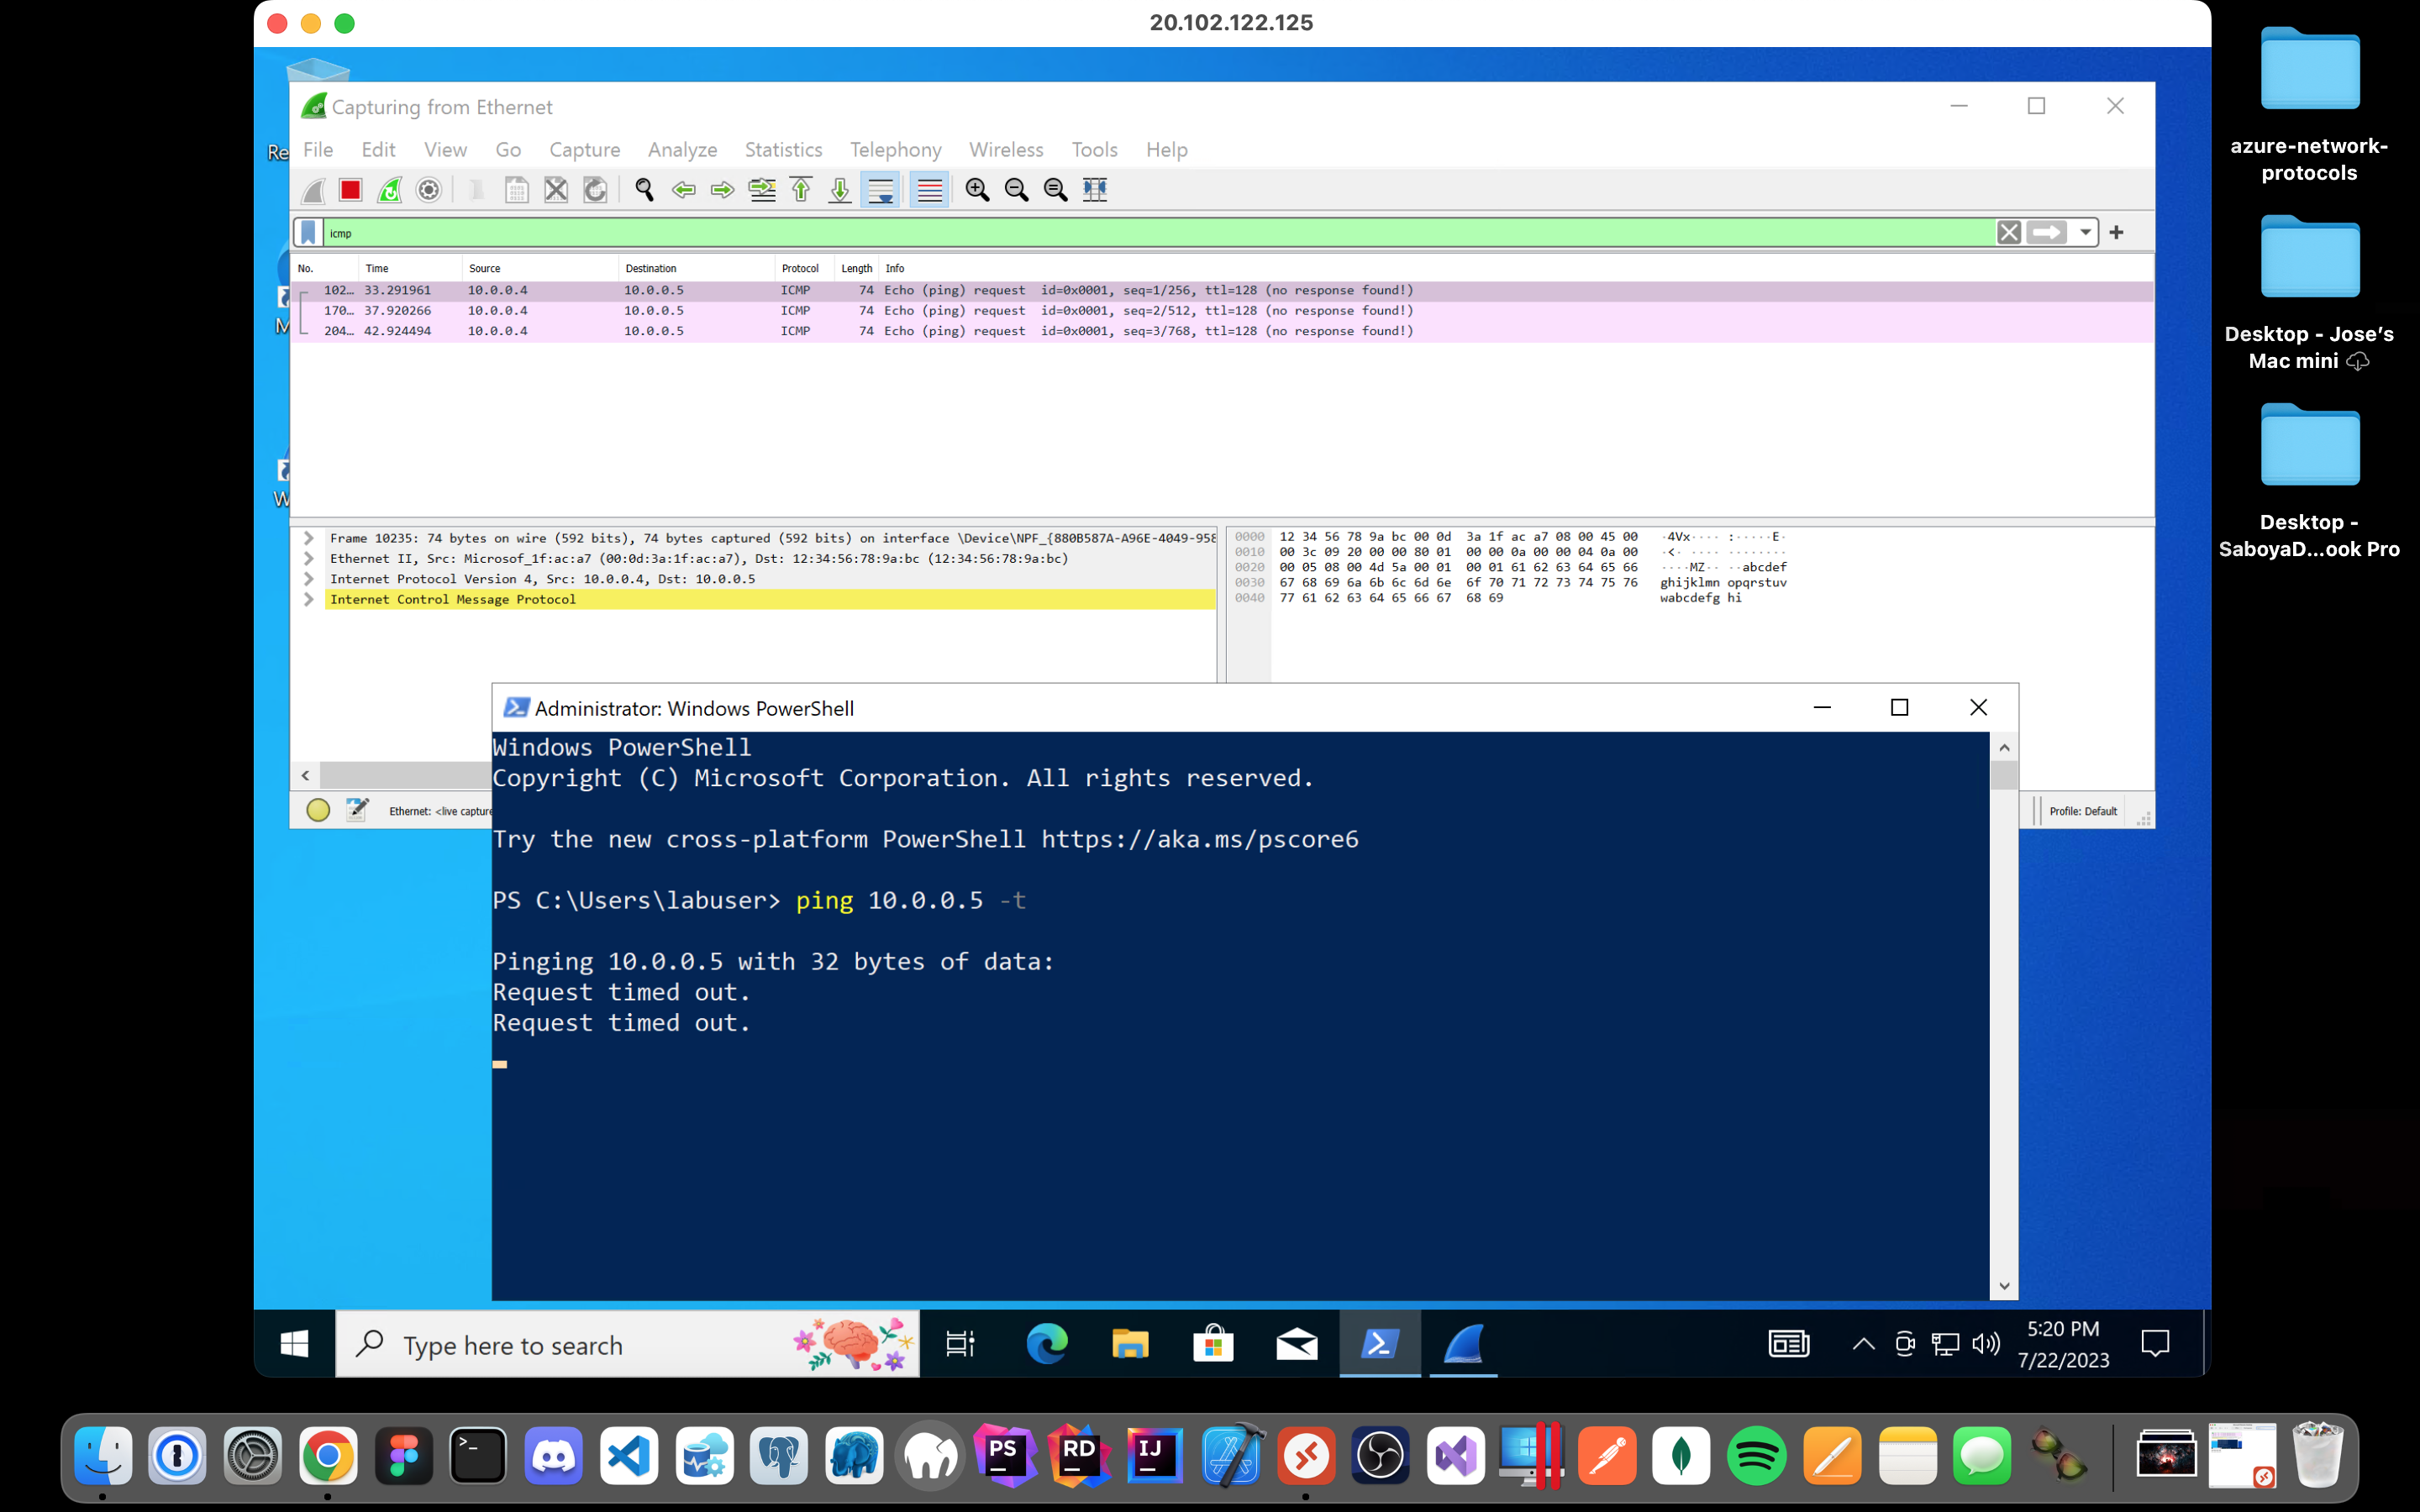Expand Internet Control Message Protocol details
2420x1512 pixels.
(x=309, y=600)
